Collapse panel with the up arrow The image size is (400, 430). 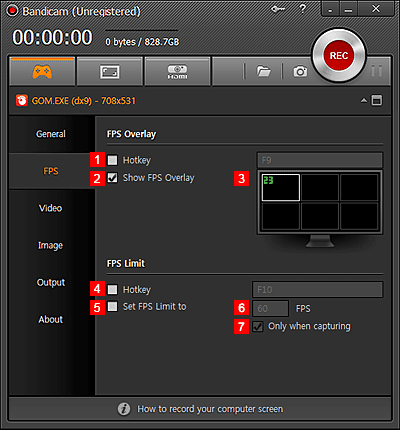[x=364, y=100]
